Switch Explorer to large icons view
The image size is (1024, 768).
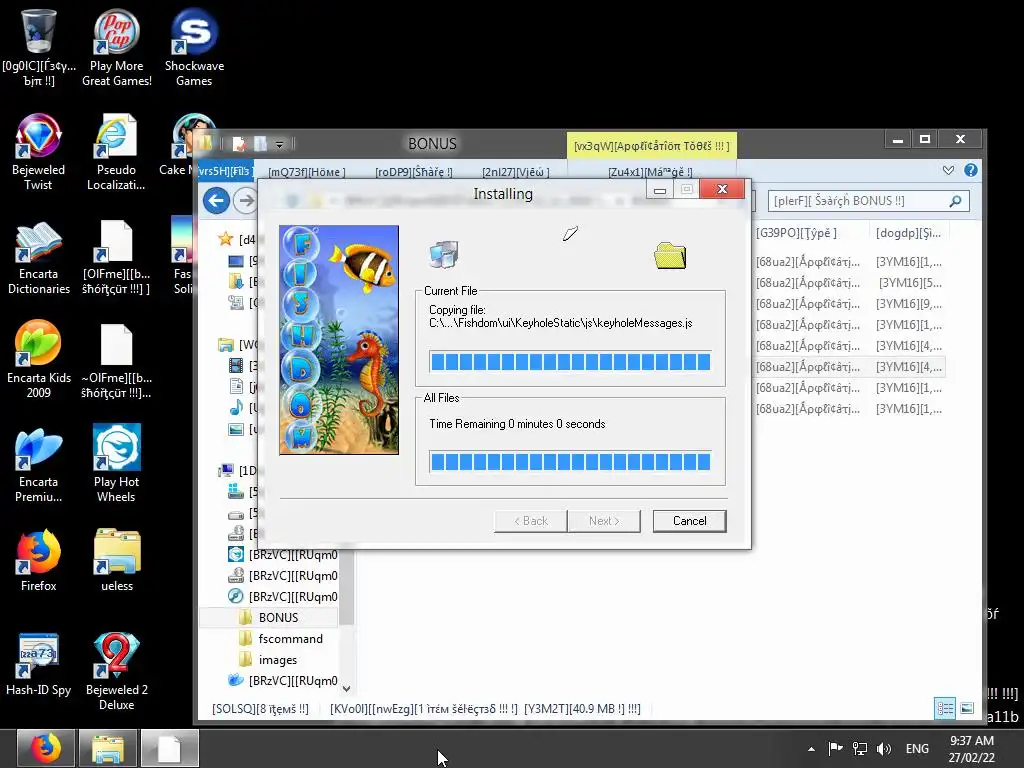pos(967,709)
